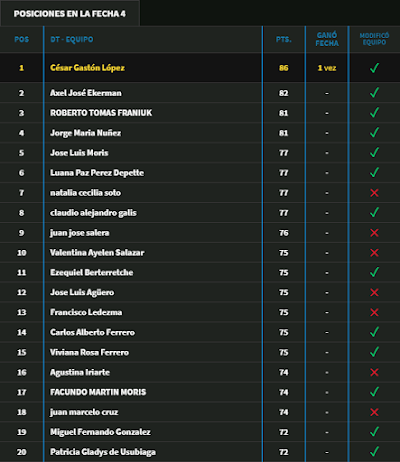Click green checkmark for Axel José Ekerman
The width and height of the screenshot is (400, 462).
point(374,92)
